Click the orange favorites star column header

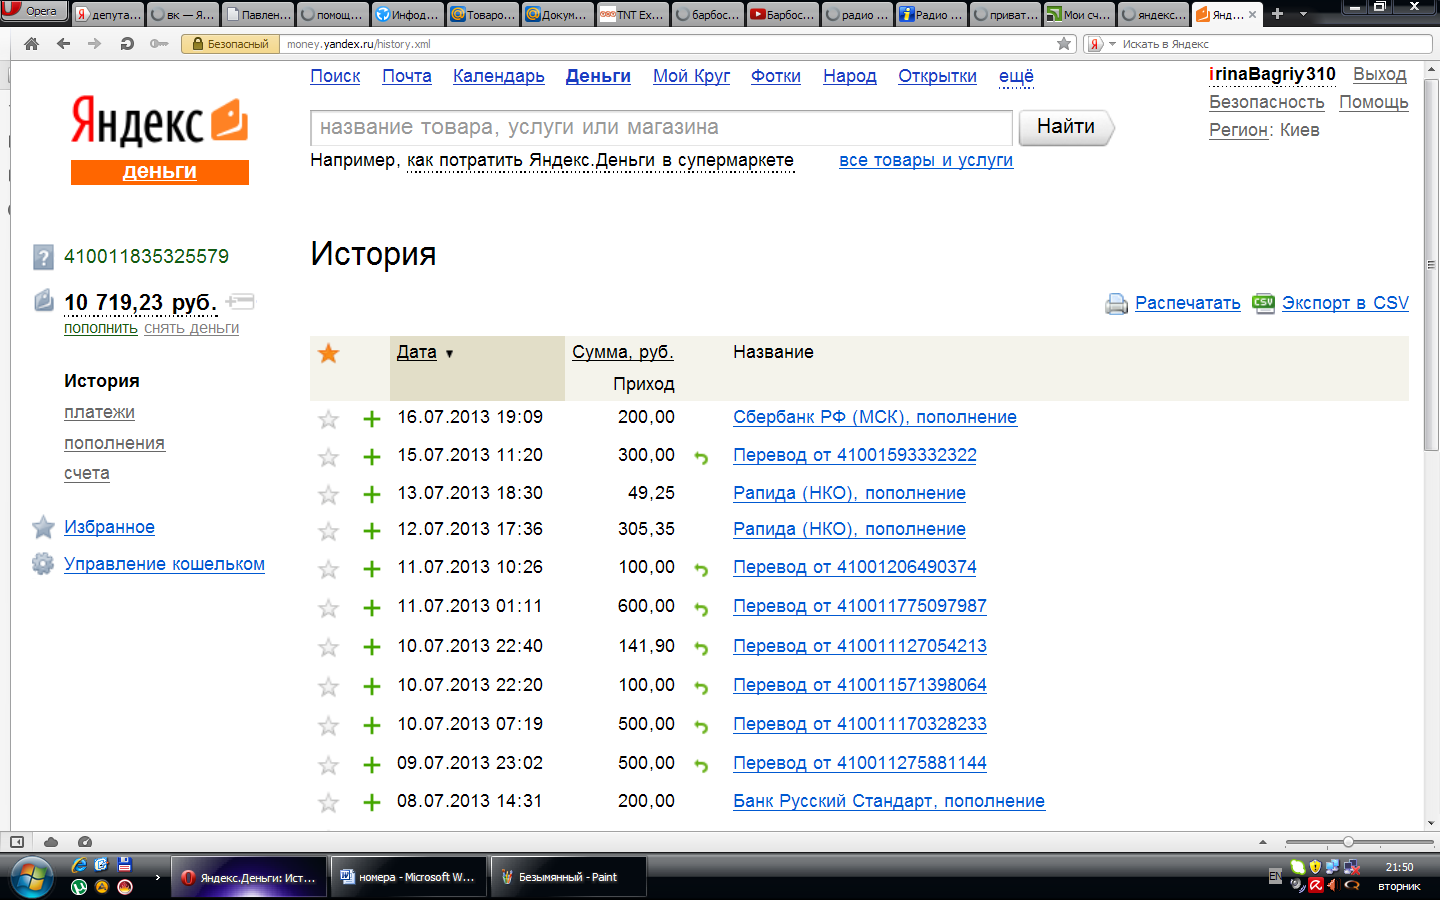(x=328, y=353)
